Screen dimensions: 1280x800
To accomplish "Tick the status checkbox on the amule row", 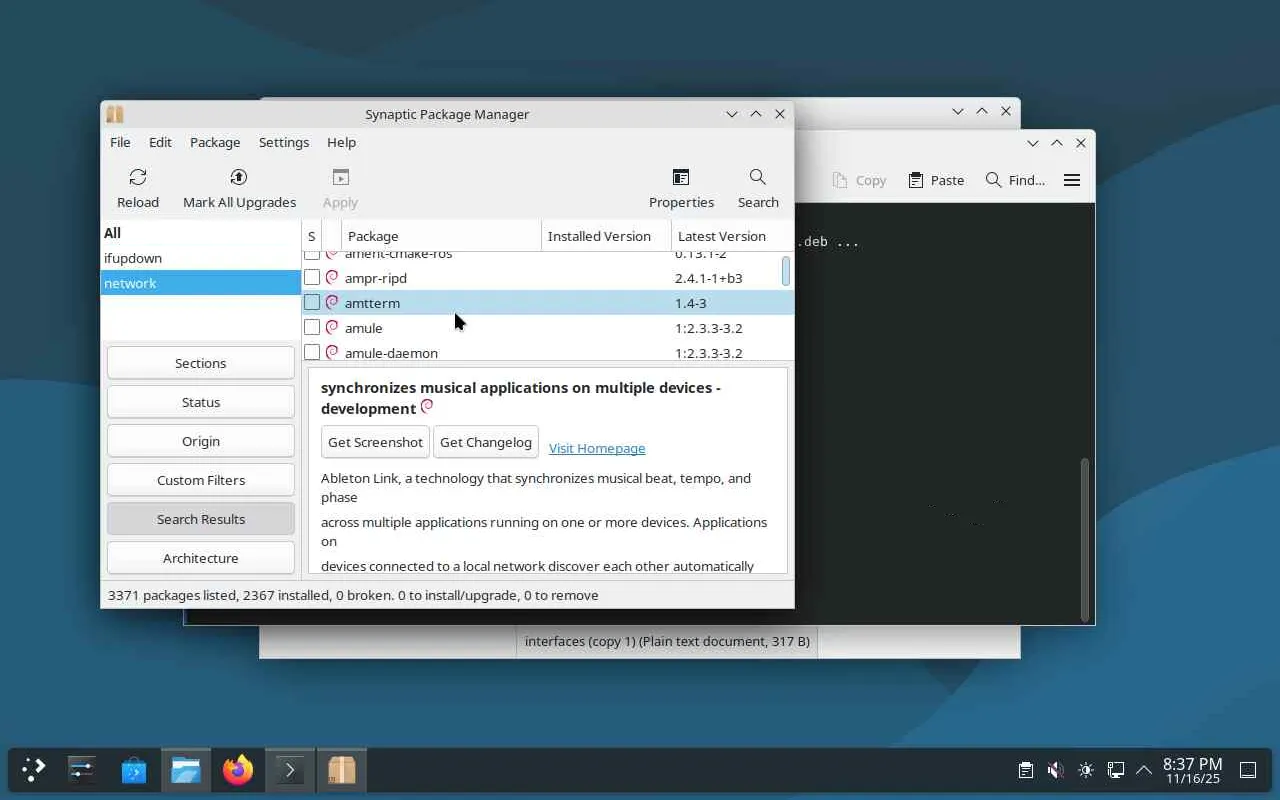I will (312, 327).
